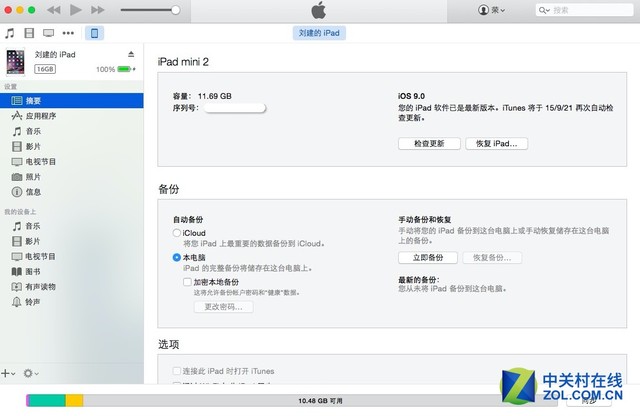640x416 pixels.
Task: Eject 刘建的 iPad
Action: 131,54
